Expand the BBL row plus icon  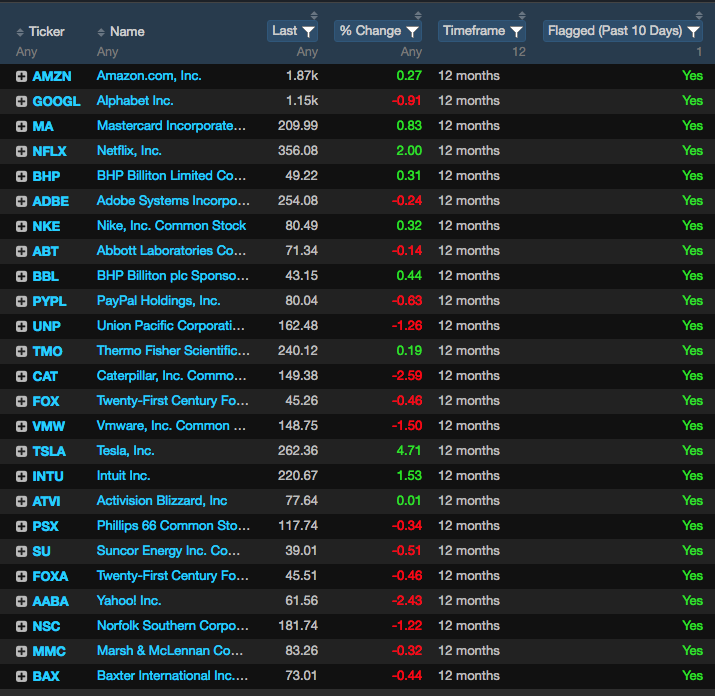pyautogui.click(x=21, y=276)
